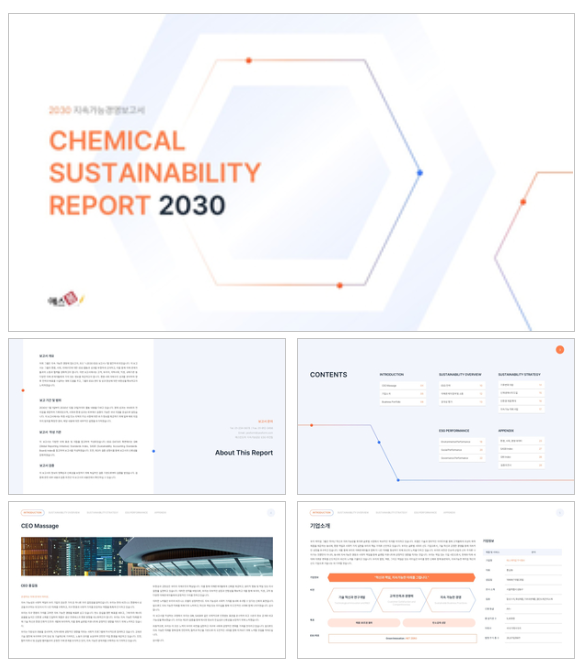Open CEO Message entry under INTRODUCTION
Screen dimensions: 581x665
[x=402, y=386]
